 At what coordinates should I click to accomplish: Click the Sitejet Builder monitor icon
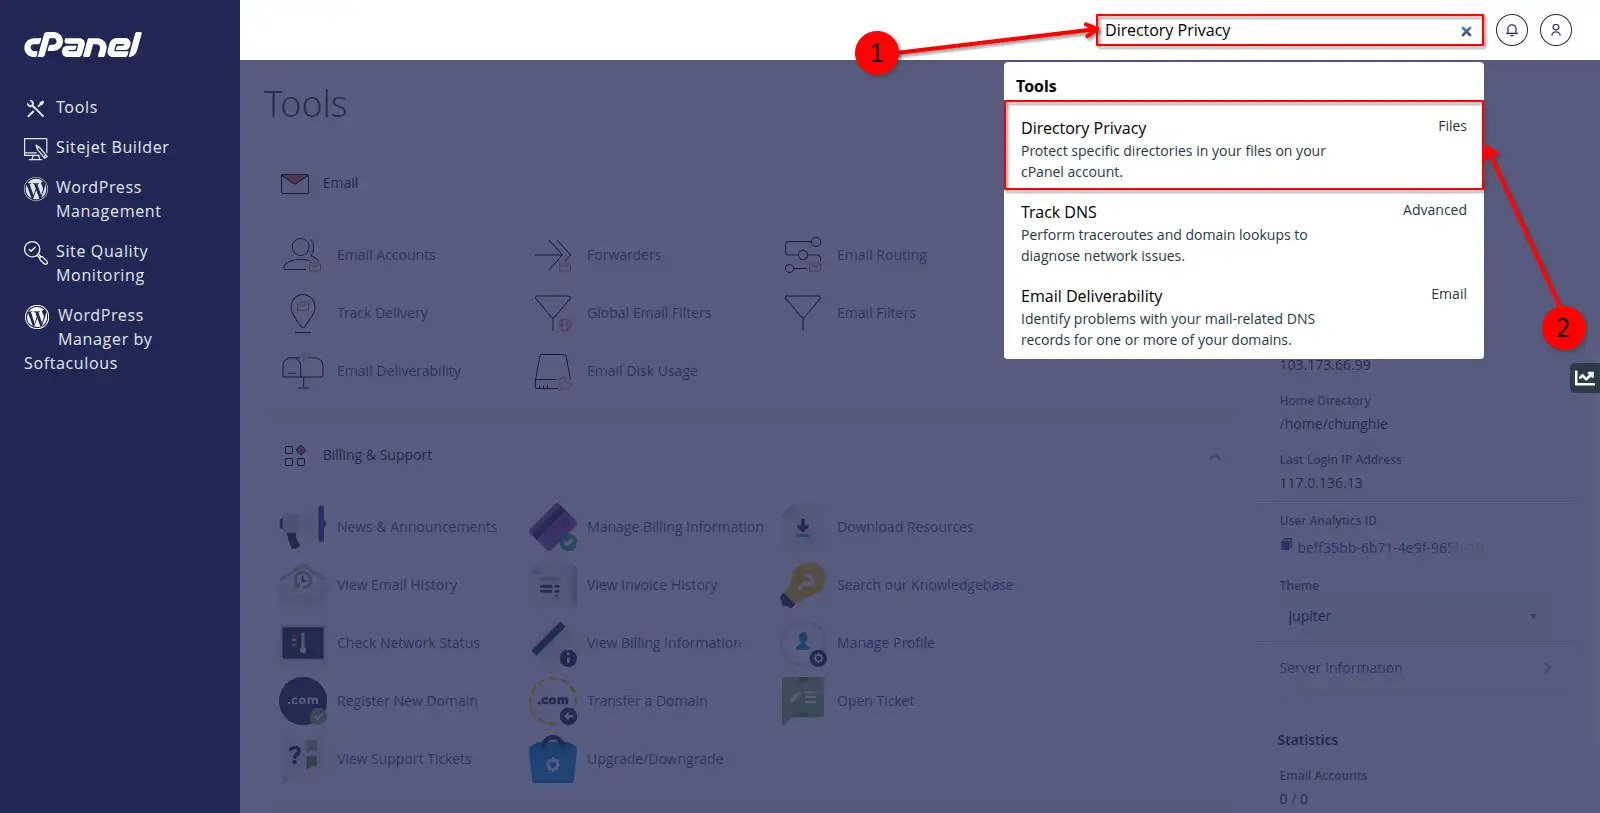tap(35, 149)
